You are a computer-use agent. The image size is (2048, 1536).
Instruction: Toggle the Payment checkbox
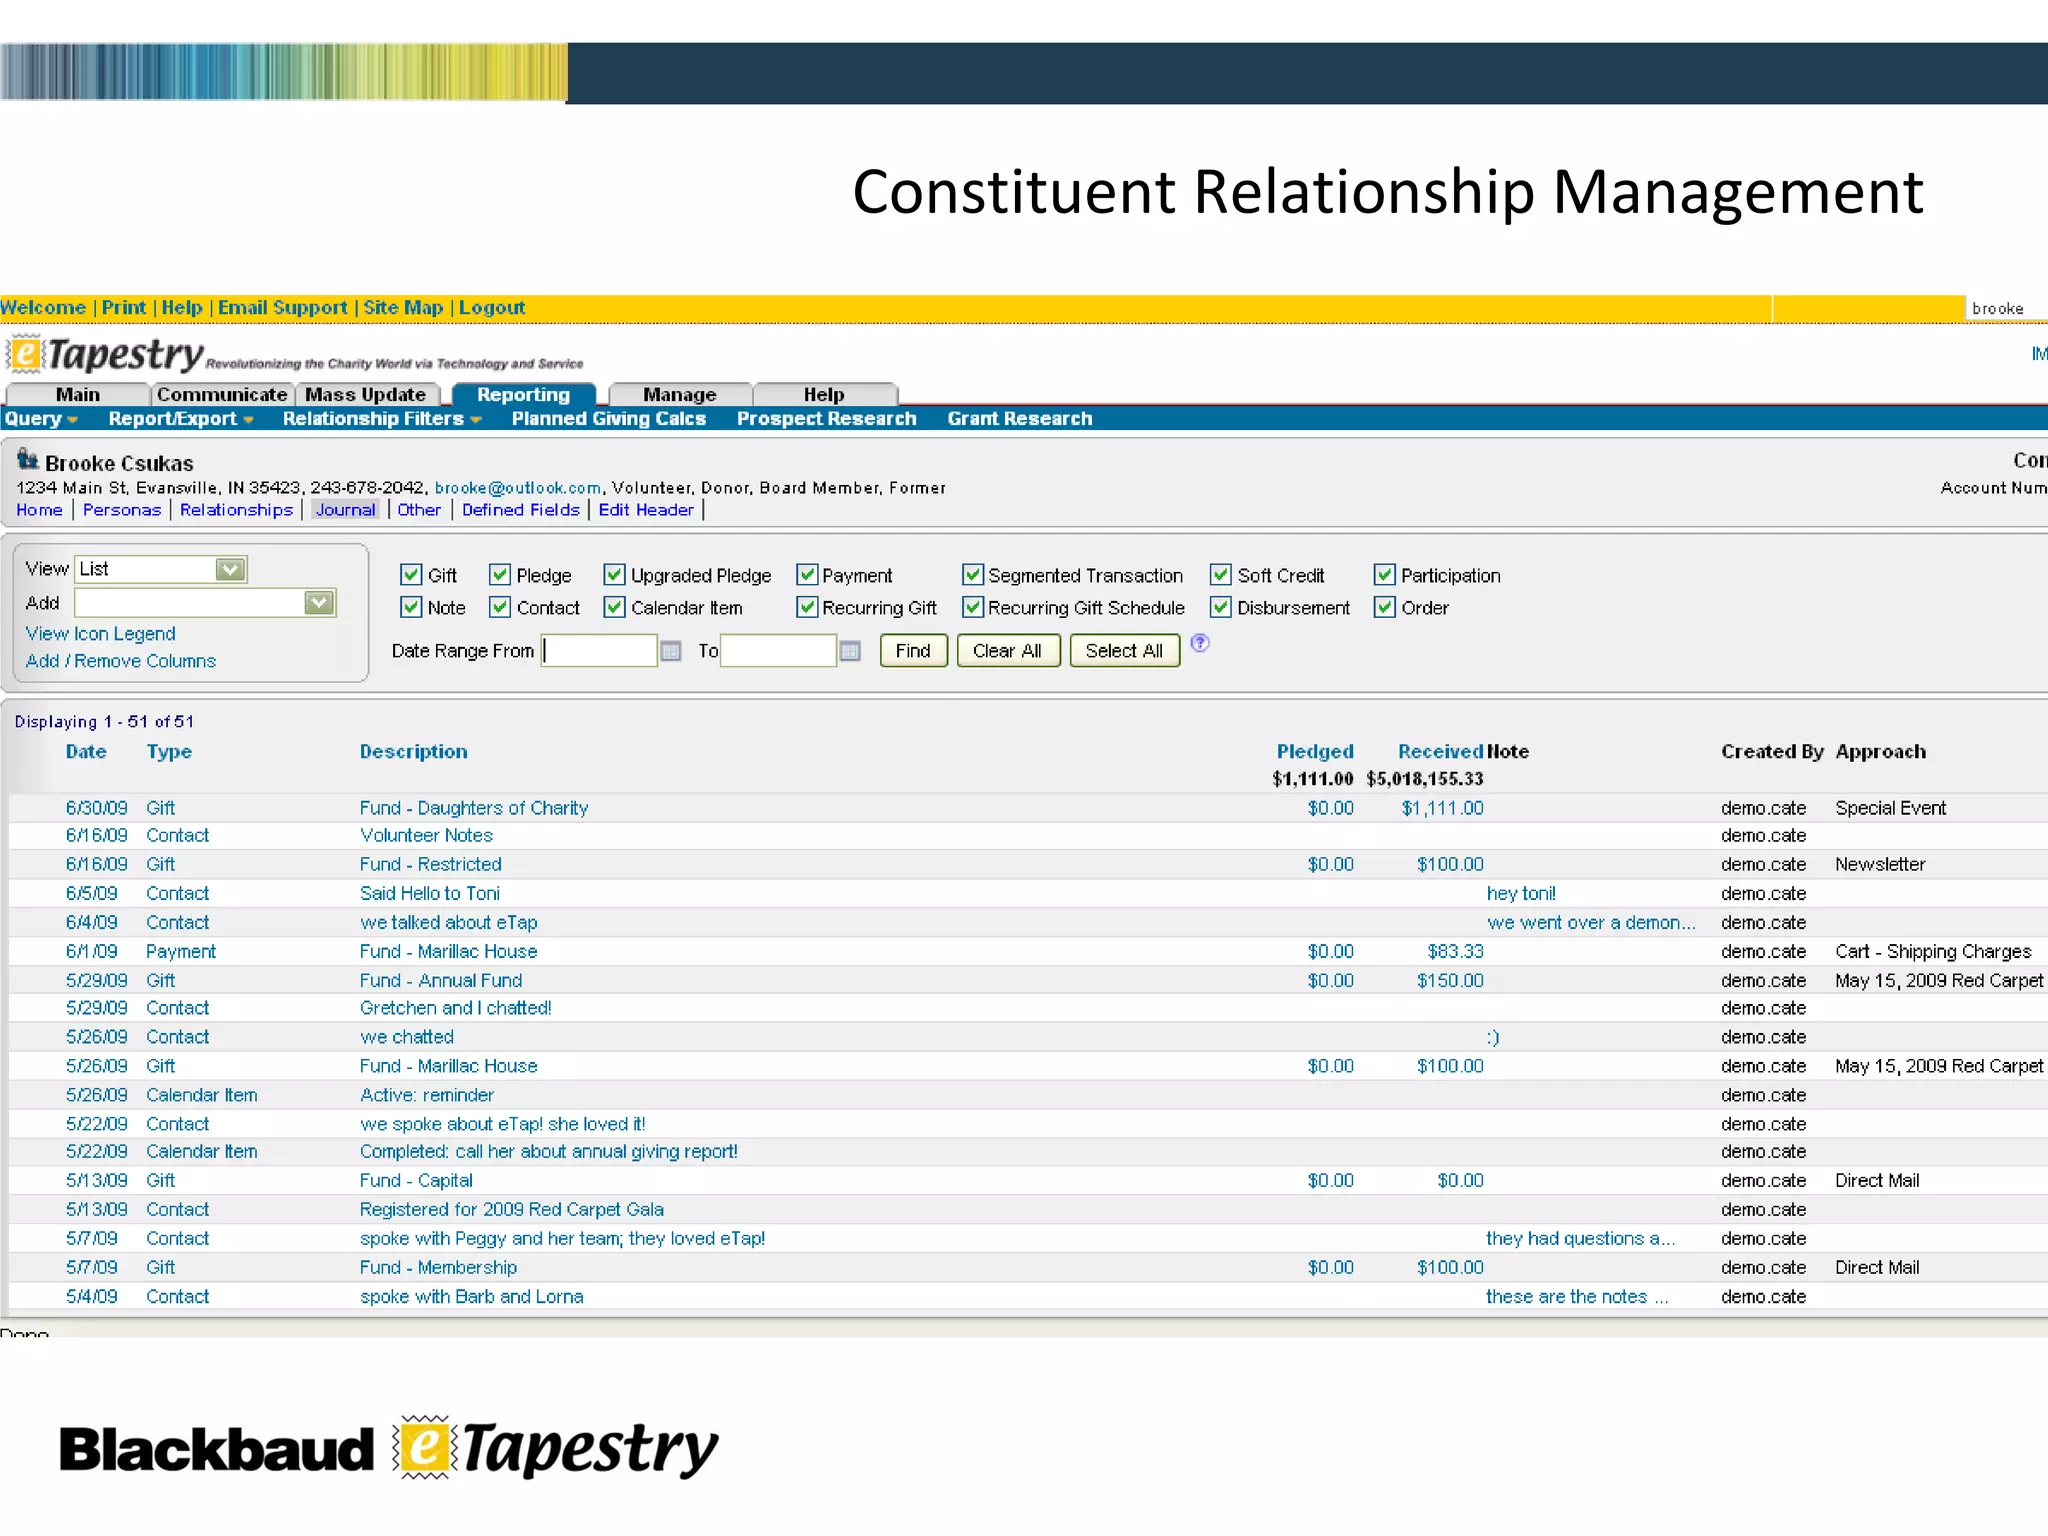(806, 574)
